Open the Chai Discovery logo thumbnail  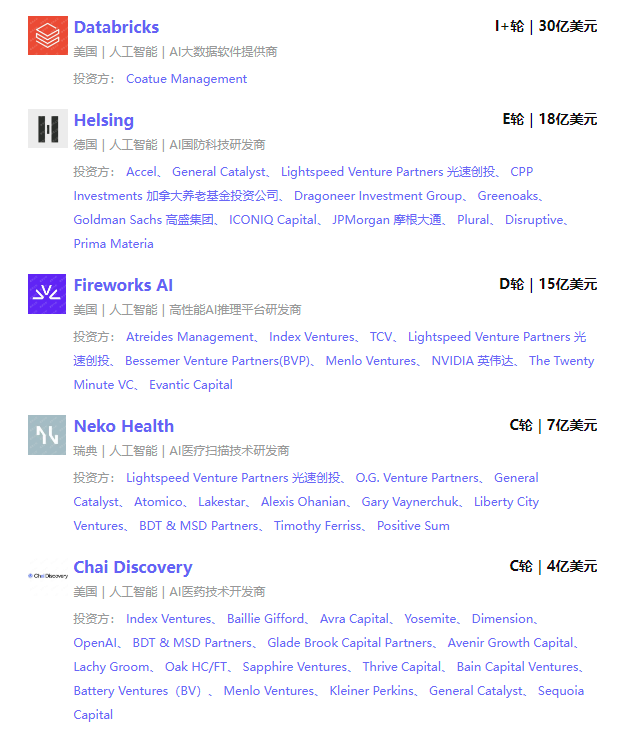(x=48, y=575)
